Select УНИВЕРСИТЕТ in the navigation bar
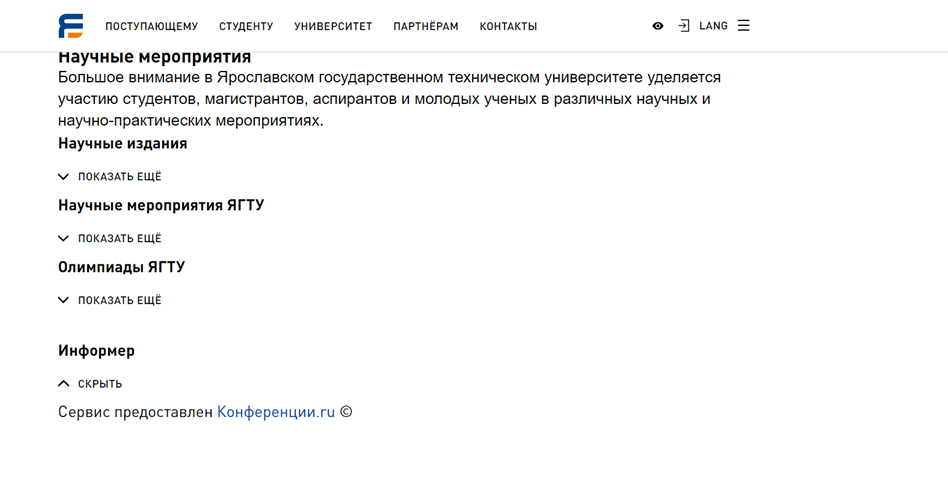948x483 pixels. pyautogui.click(x=333, y=27)
